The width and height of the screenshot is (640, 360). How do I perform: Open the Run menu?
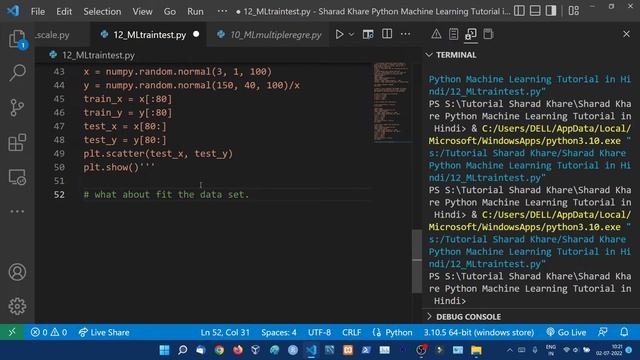click(195, 11)
